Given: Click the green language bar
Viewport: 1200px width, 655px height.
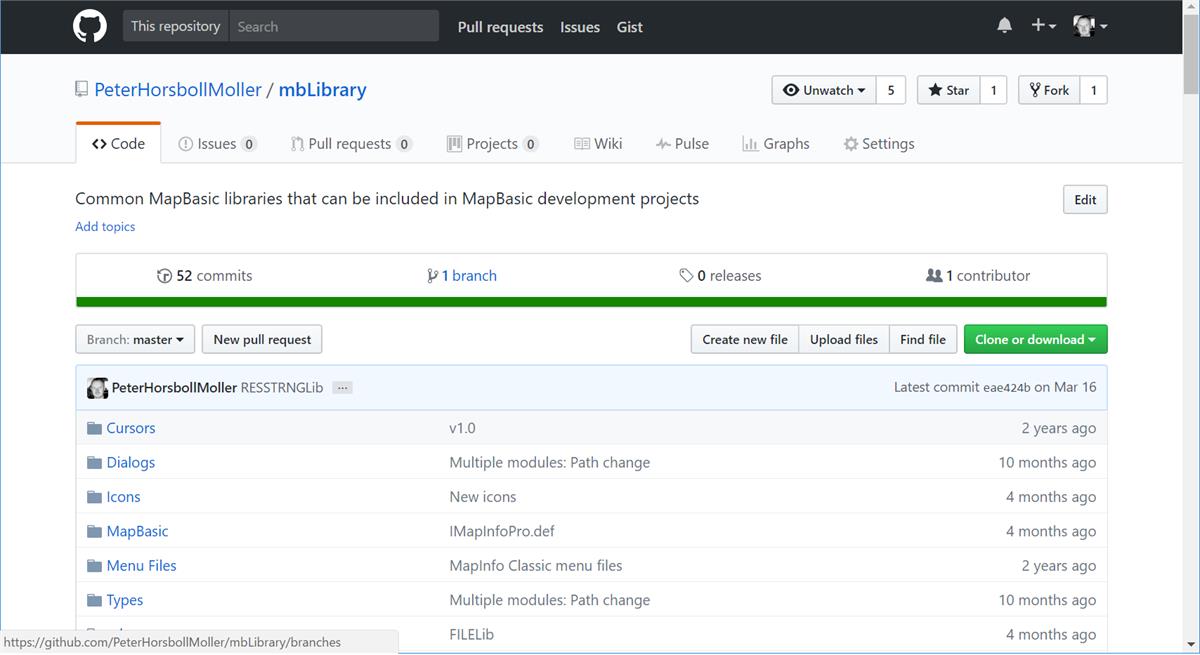Looking at the screenshot, I should click(x=591, y=302).
